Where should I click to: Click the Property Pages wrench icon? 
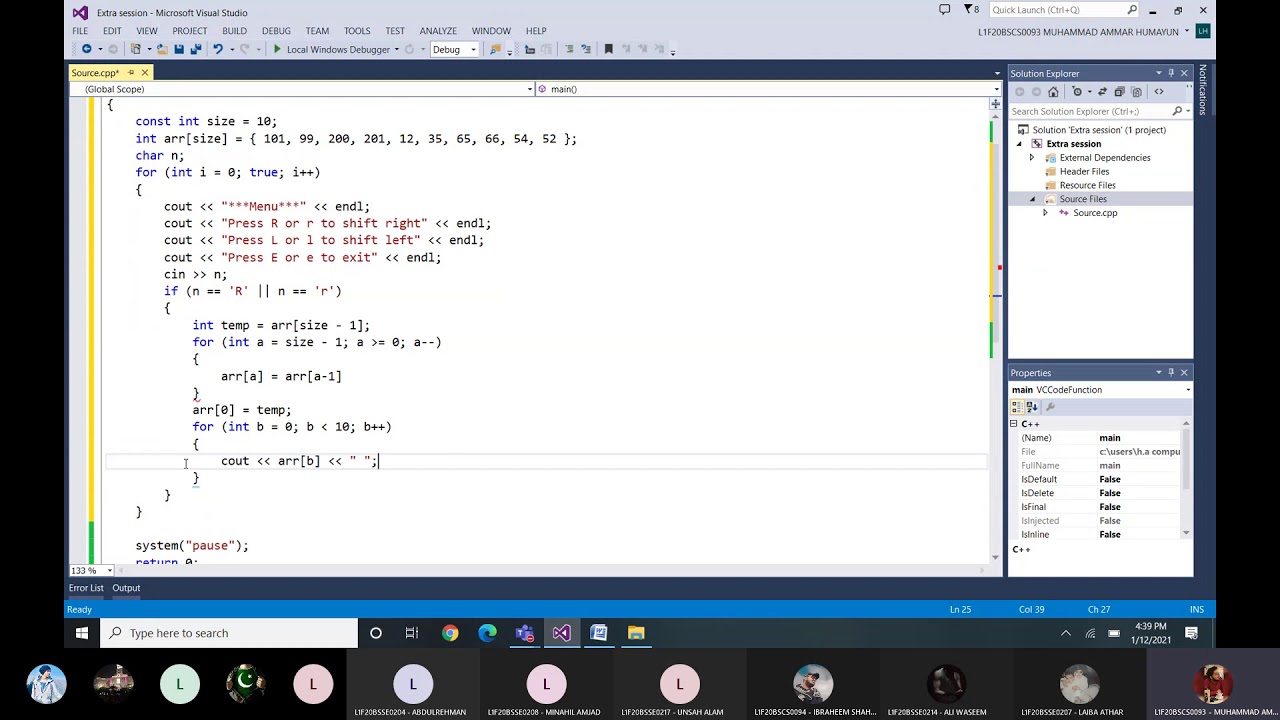point(1050,407)
